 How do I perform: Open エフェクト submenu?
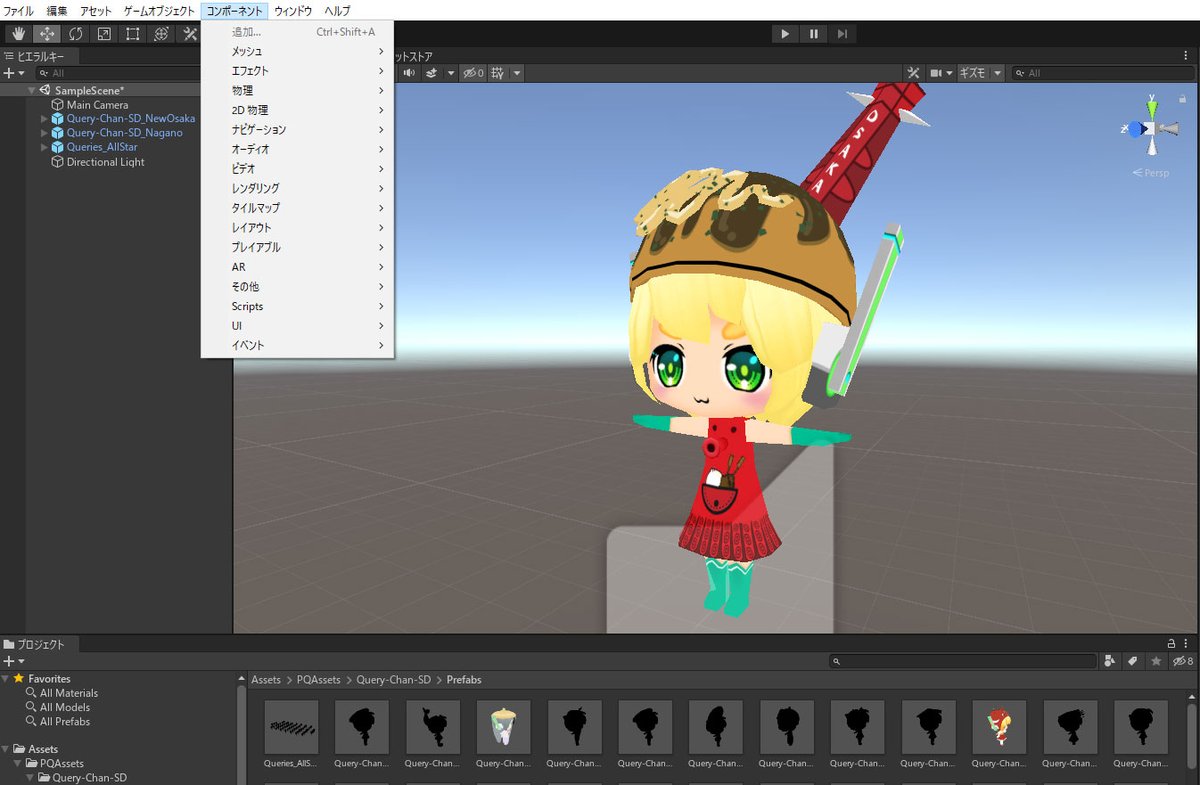click(297, 71)
